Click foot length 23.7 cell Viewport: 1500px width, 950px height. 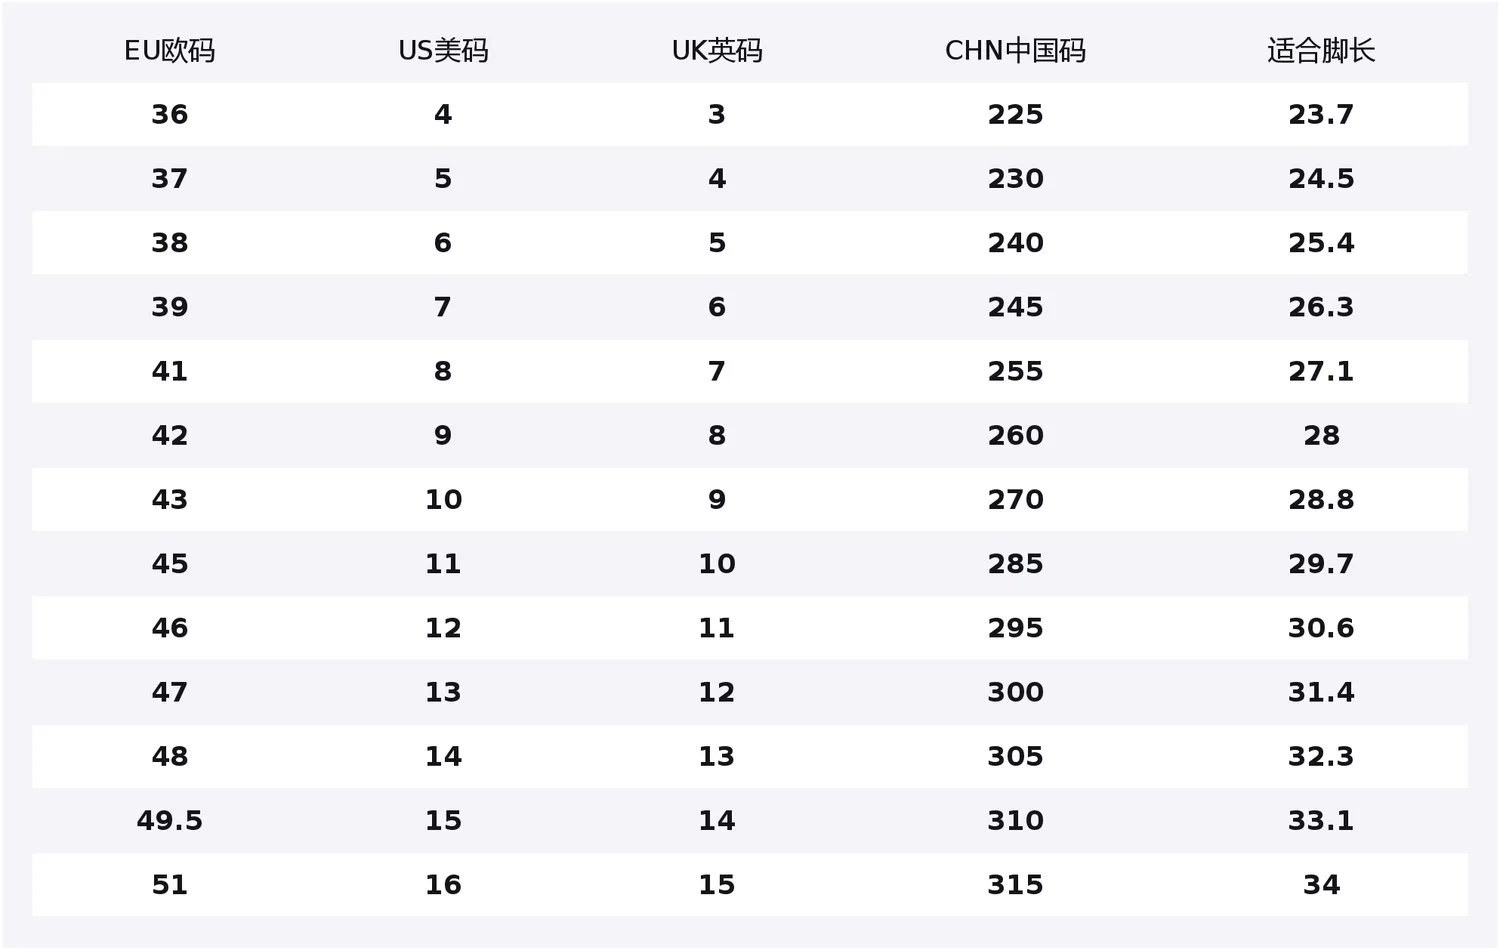1321,115
